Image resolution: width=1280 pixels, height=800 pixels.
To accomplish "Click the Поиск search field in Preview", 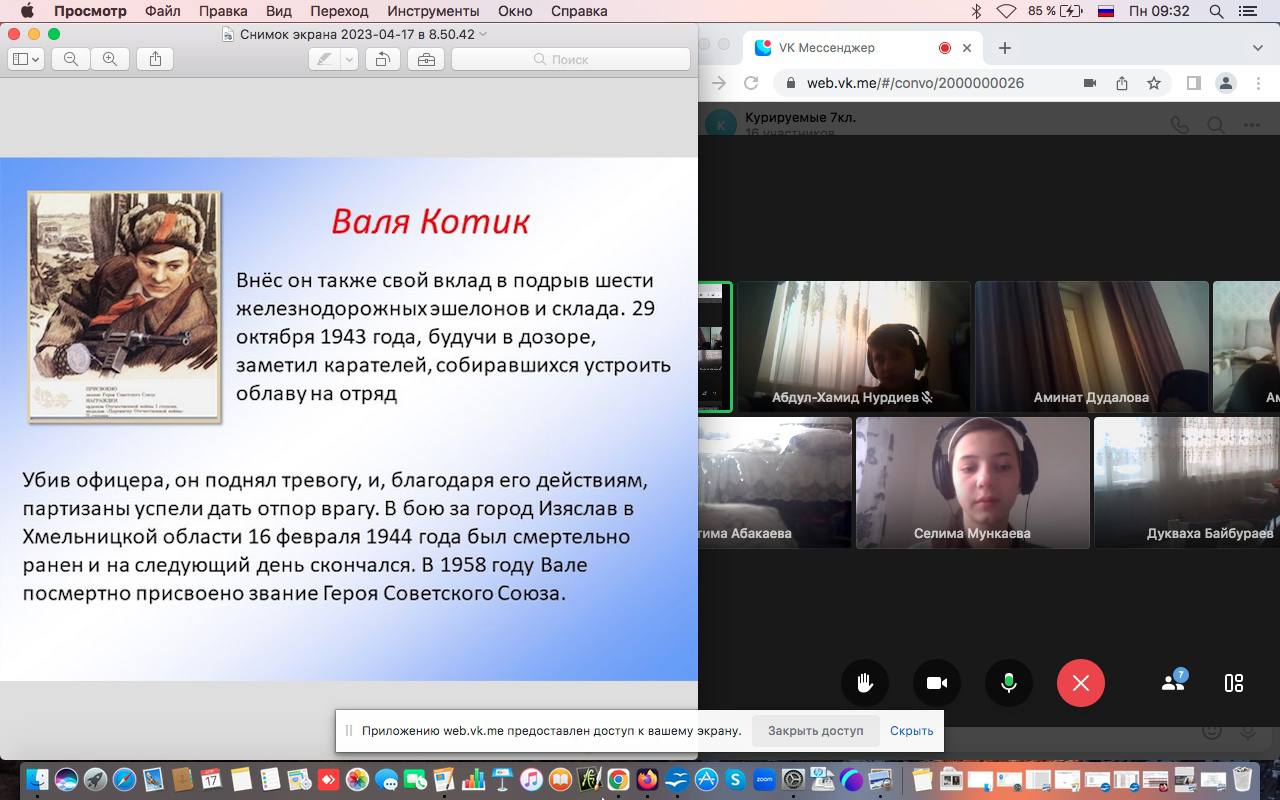I will tap(571, 59).
